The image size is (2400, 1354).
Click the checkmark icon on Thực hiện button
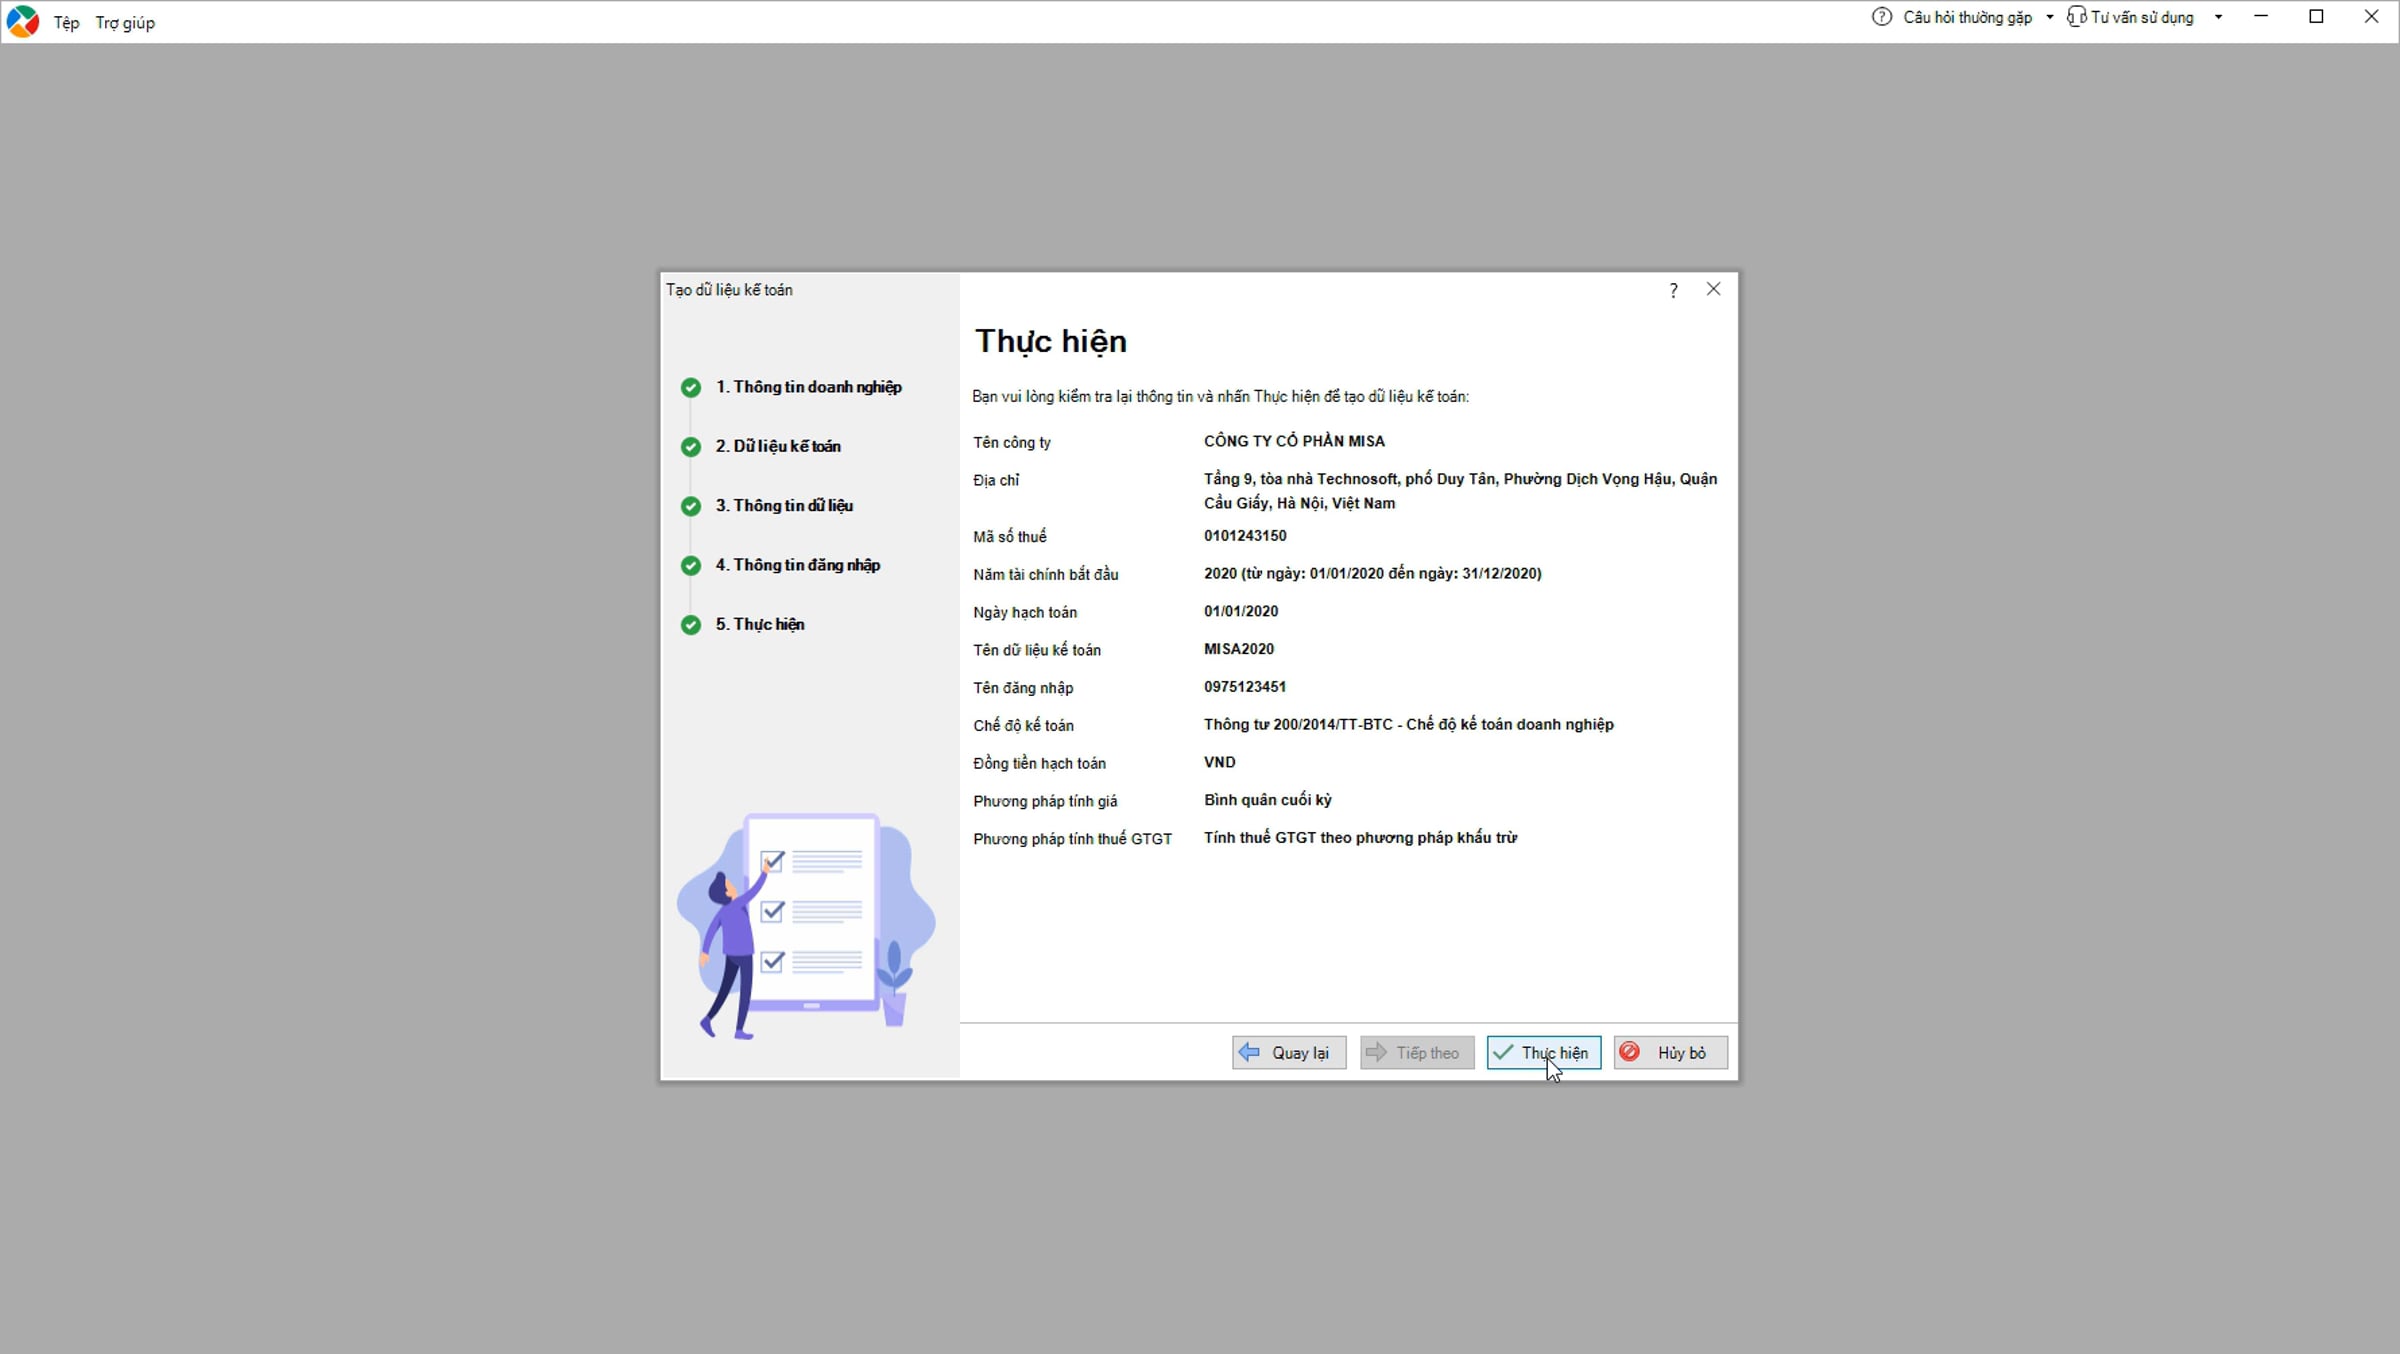(x=1503, y=1051)
